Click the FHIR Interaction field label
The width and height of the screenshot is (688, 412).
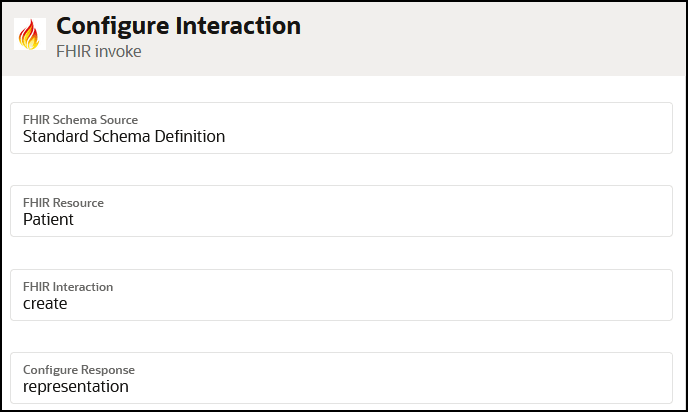pyautogui.click(x=68, y=287)
